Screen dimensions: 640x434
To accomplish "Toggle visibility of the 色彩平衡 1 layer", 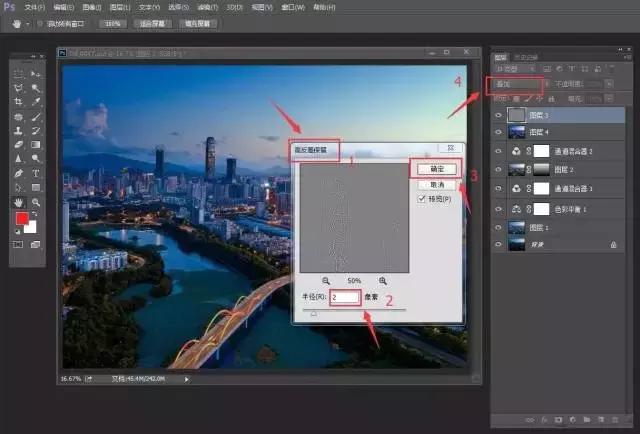I will 498,208.
